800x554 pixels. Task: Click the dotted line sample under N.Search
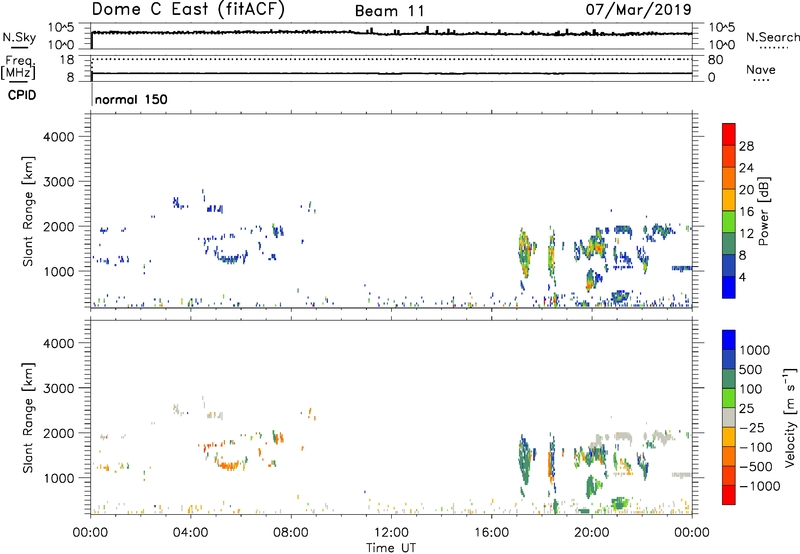point(774,48)
